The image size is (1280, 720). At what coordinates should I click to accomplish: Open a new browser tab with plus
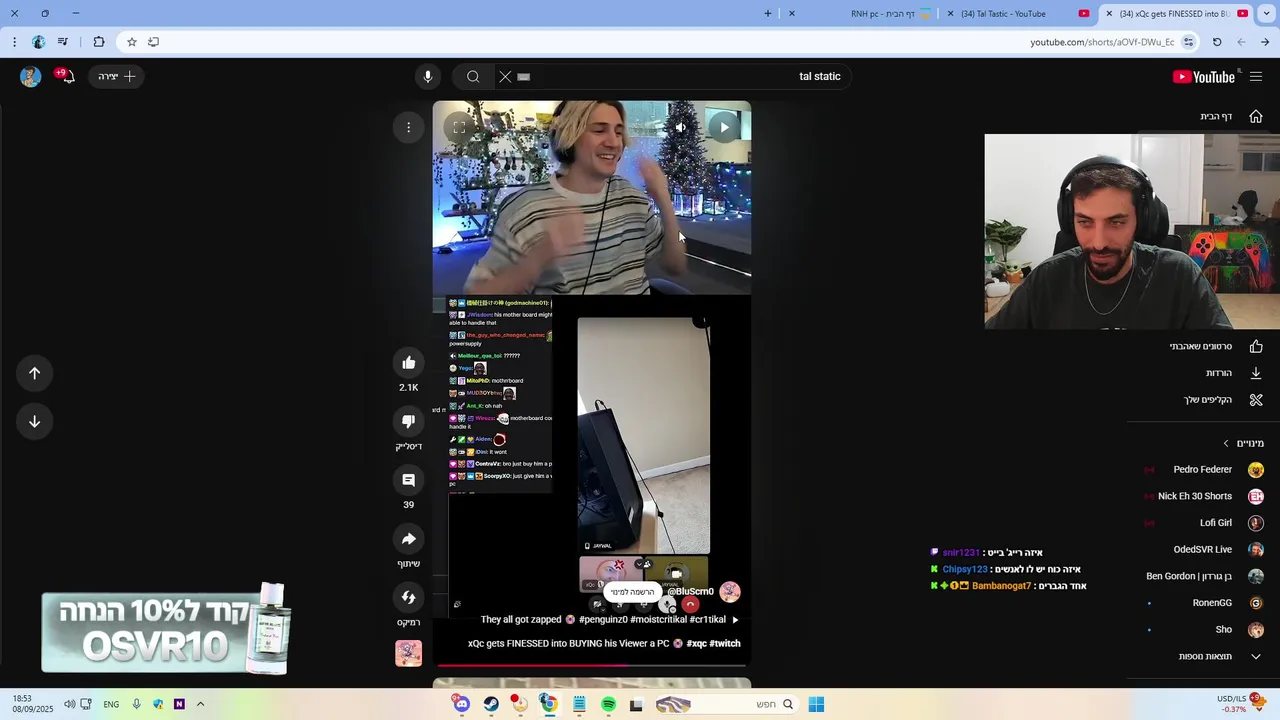point(768,14)
